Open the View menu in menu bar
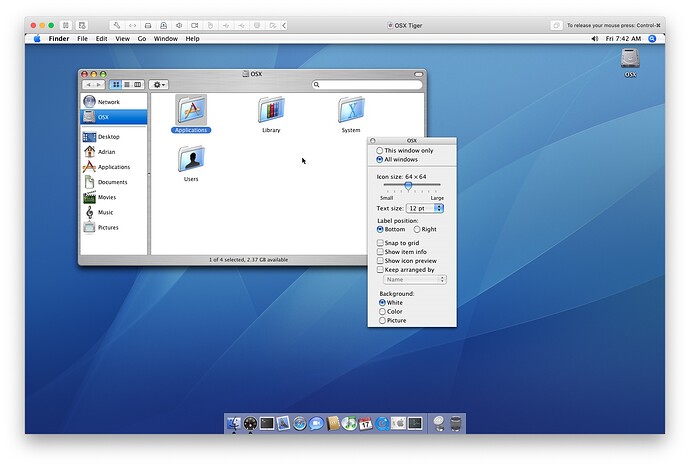Viewport: 690px width, 466px height. (x=122, y=39)
